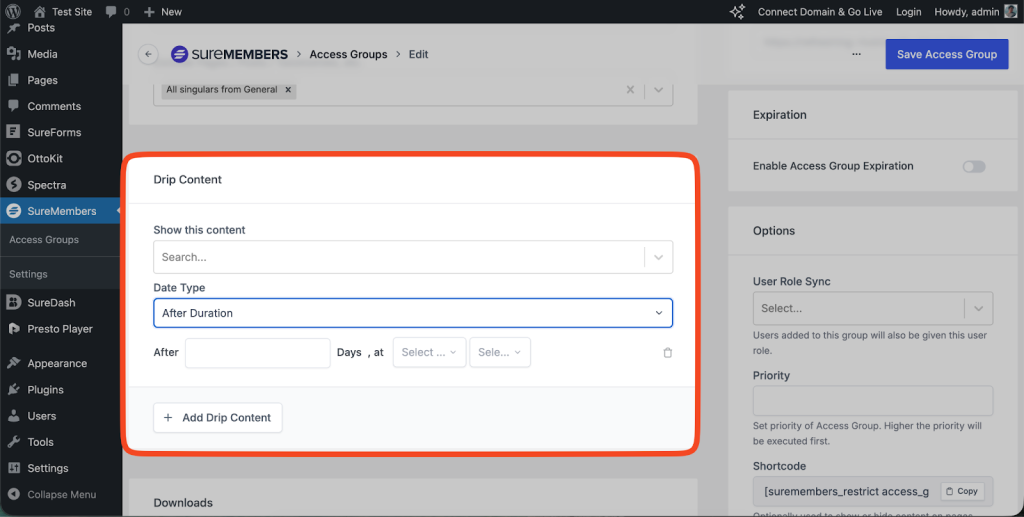This screenshot has height=517, width=1024.
Task: Remove the 'All singulars from General' tag
Action: (288, 89)
